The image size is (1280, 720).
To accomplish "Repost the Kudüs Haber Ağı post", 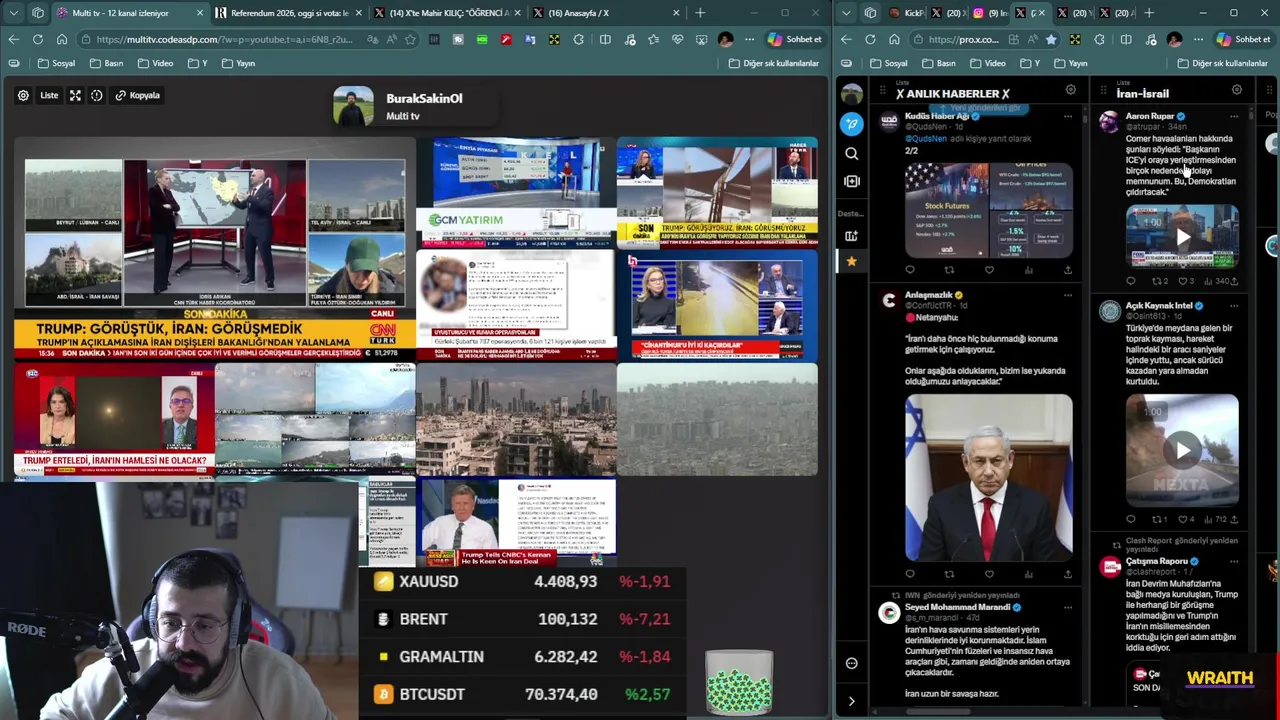I will [949, 270].
